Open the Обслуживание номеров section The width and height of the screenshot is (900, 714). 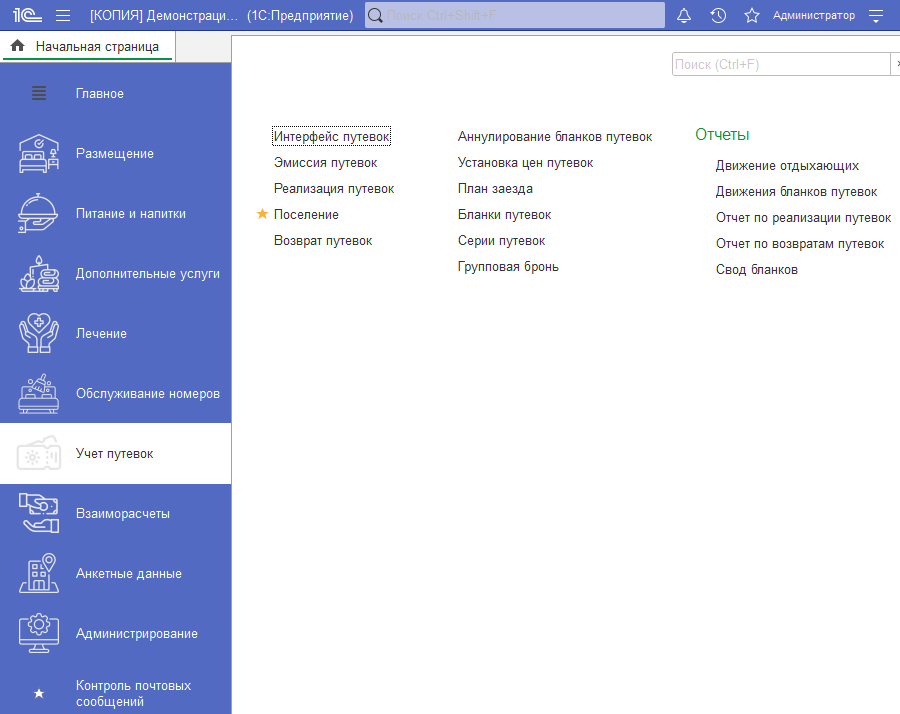[147, 394]
